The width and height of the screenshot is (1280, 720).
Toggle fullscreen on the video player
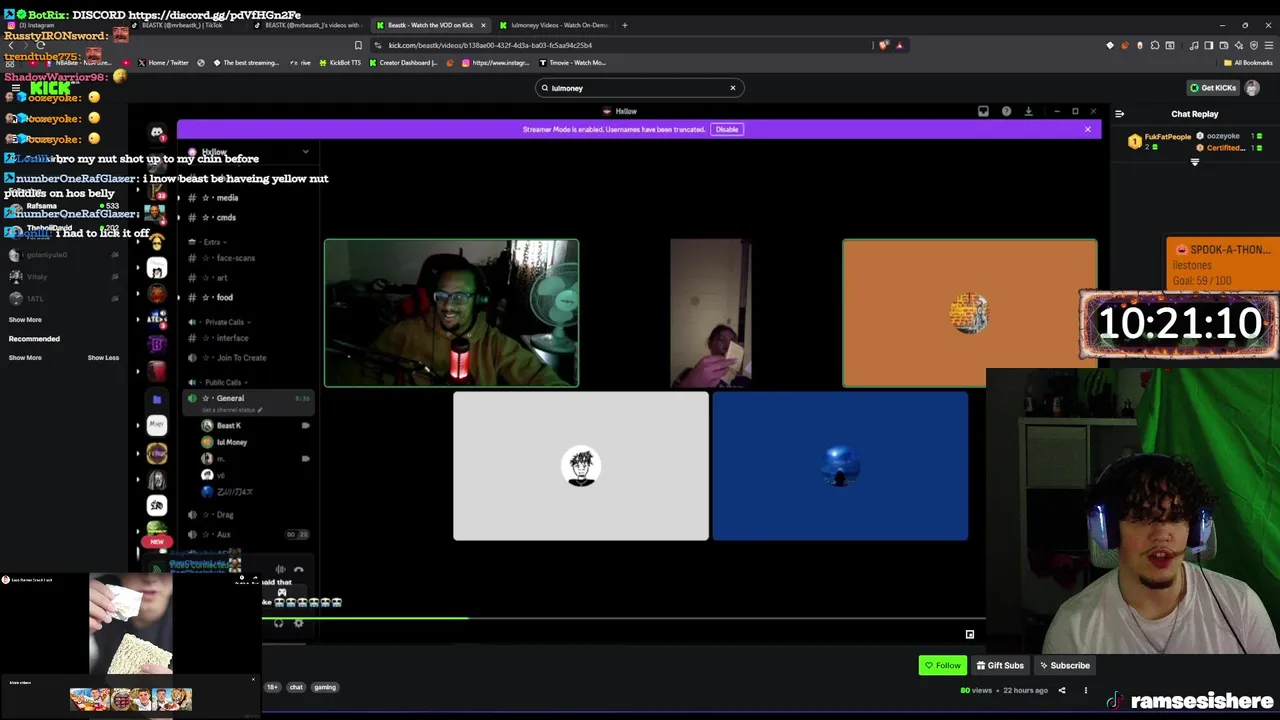click(969, 634)
